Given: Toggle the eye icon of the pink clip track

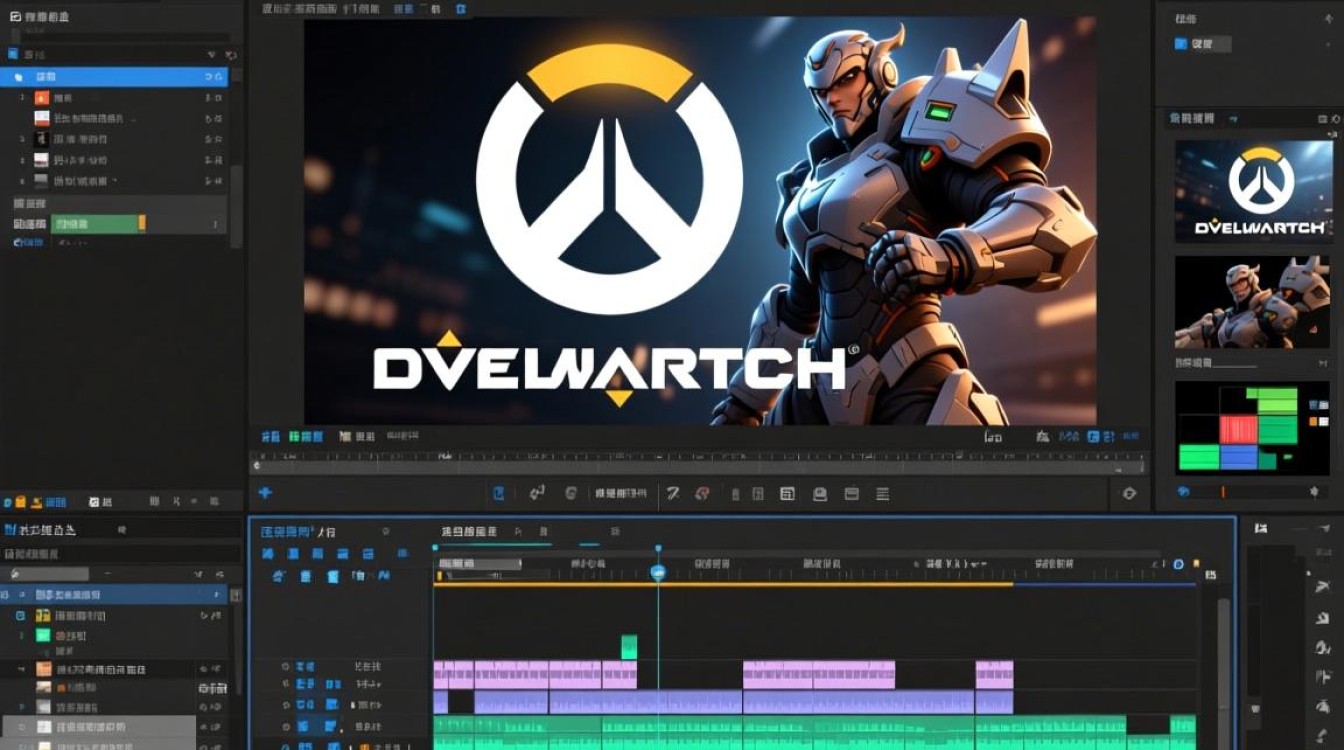Looking at the screenshot, I should (286, 666).
